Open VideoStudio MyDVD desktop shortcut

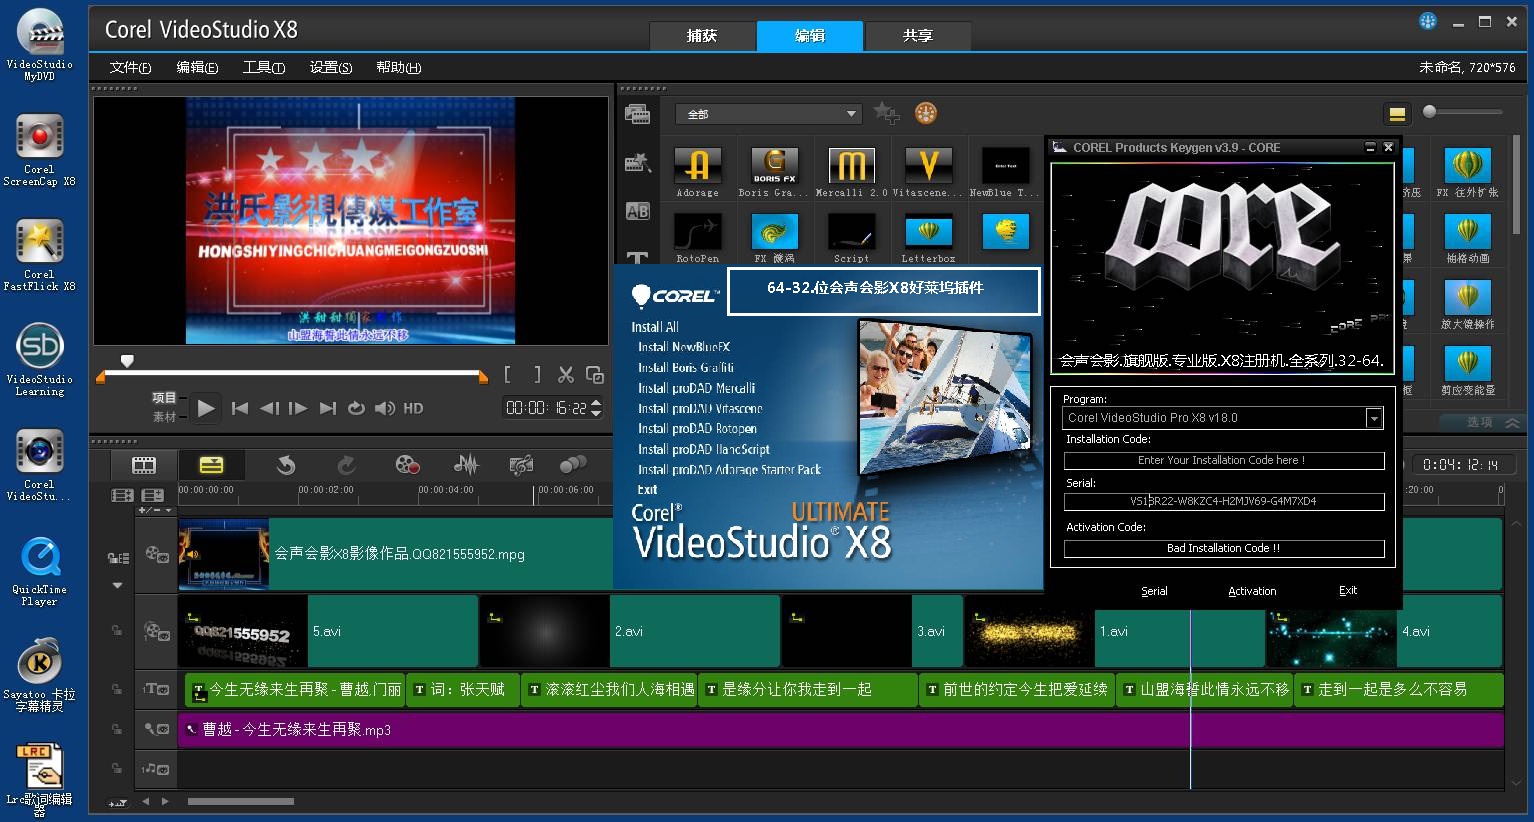39,45
